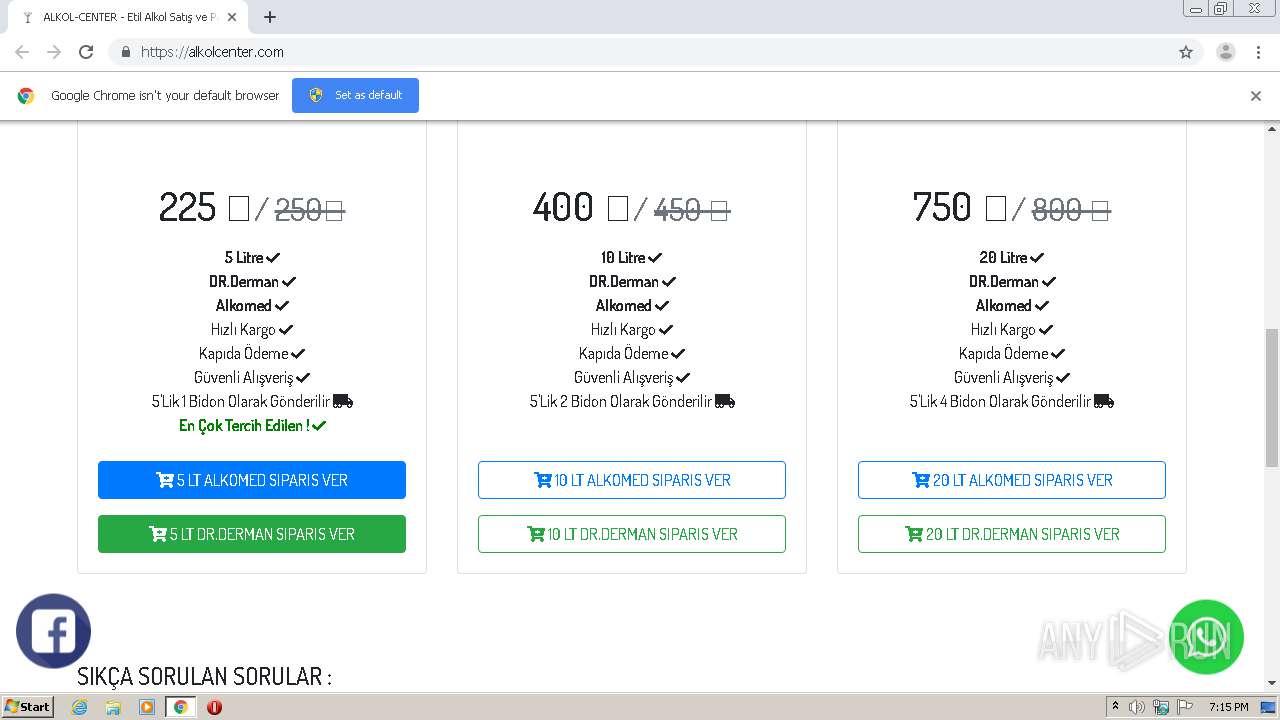This screenshot has height=720, width=1280.
Task: Open media player taskbar icon
Action: pos(147,707)
